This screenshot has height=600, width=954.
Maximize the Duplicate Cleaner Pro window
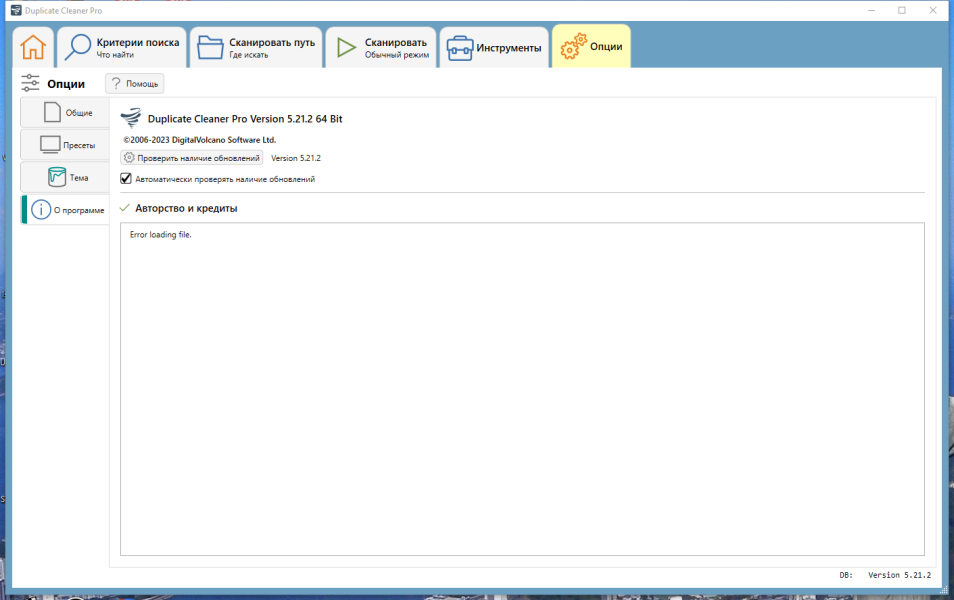[x=902, y=10]
